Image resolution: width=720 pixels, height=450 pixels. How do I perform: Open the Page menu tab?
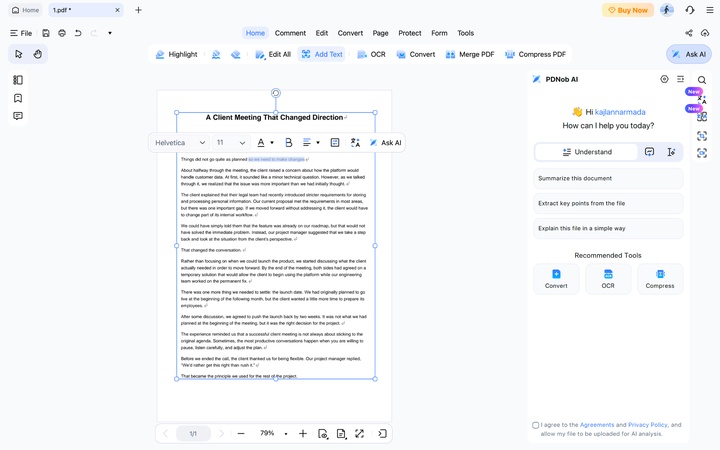(381, 33)
